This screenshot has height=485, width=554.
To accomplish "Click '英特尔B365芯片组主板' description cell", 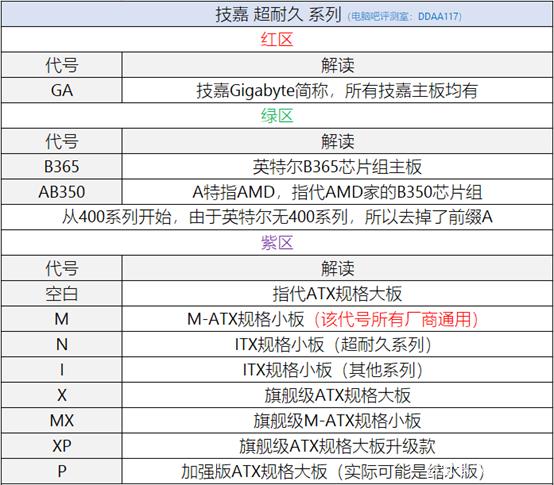I will click(337, 167).
